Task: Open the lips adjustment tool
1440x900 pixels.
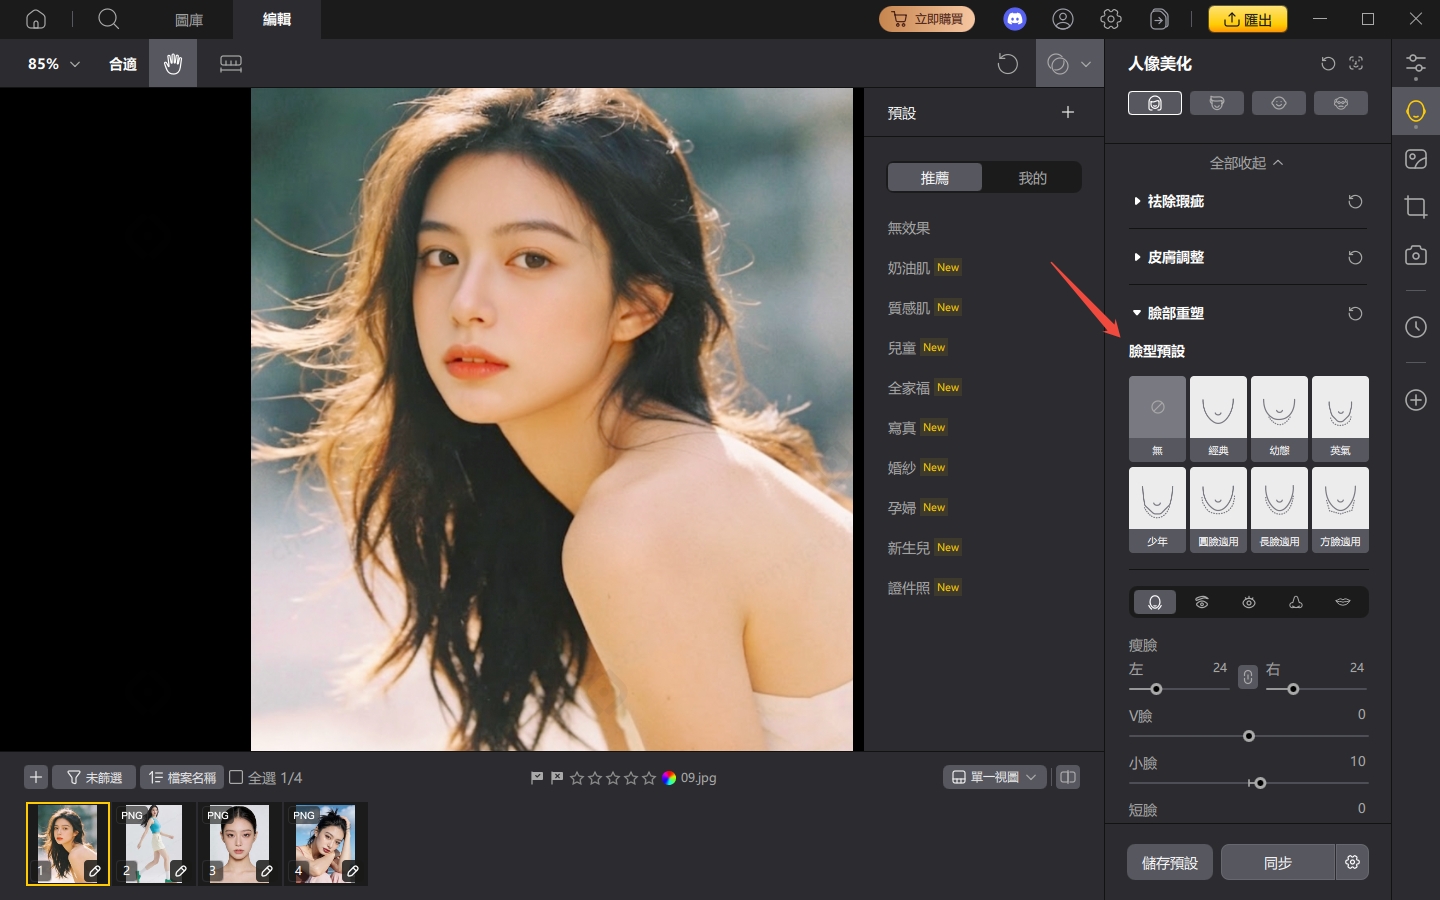Action: coord(1343,602)
